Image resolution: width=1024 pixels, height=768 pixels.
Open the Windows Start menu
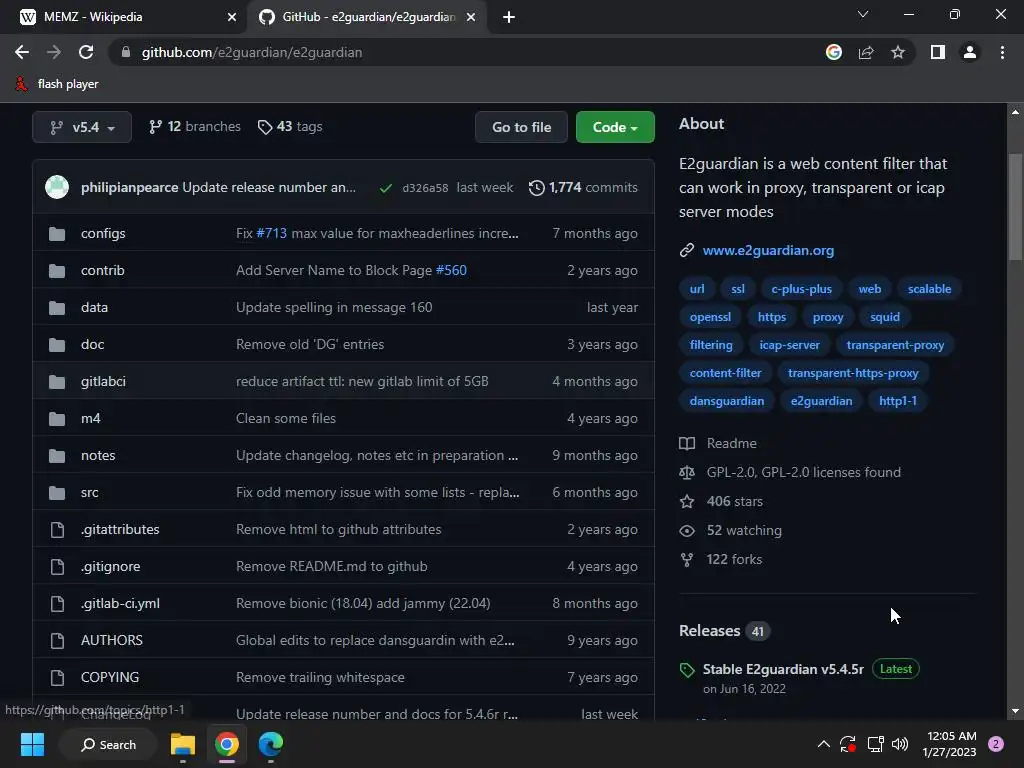pos(32,744)
